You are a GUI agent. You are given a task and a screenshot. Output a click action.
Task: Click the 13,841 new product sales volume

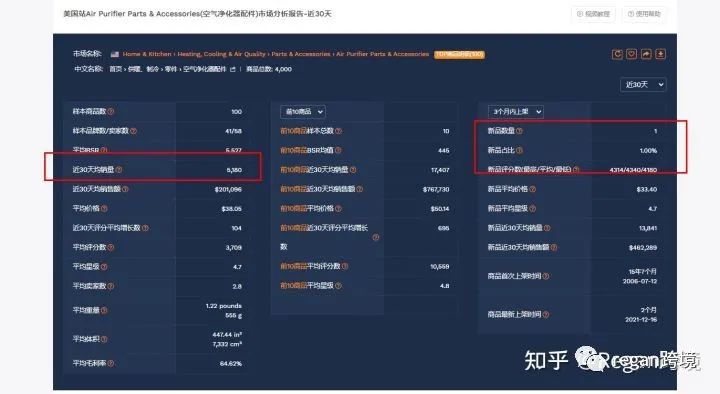tap(648, 228)
